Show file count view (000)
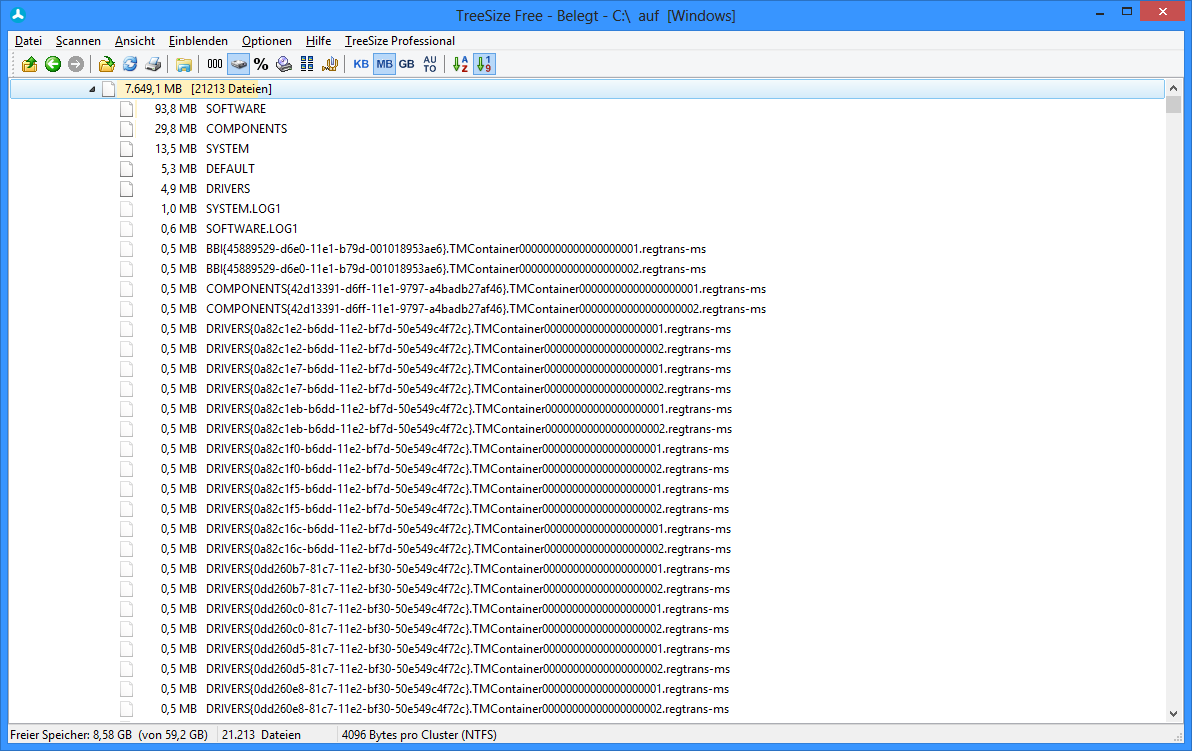Viewport: 1192px width, 751px height. (x=215, y=65)
